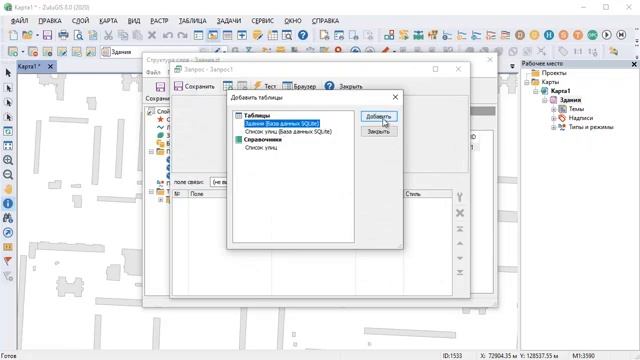The image size is (640, 360).
Task: Click the Redo arrow icon
Action: pos(182,35)
